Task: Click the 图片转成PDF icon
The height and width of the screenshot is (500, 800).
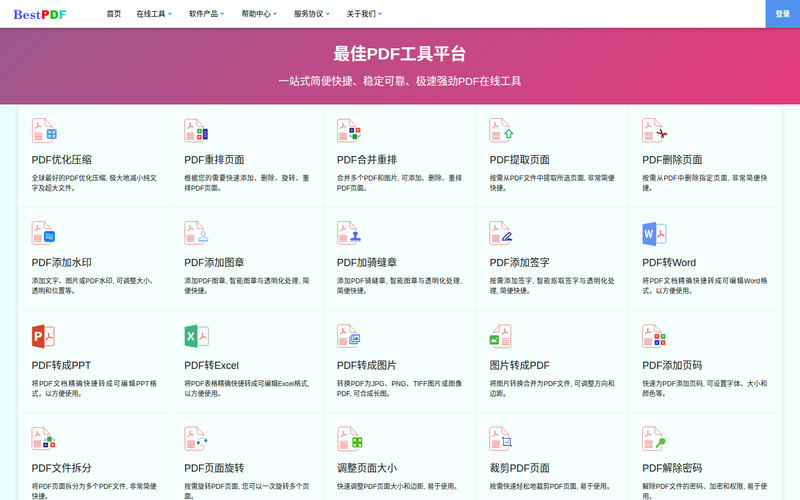Action: pyautogui.click(x=501, y=336)
